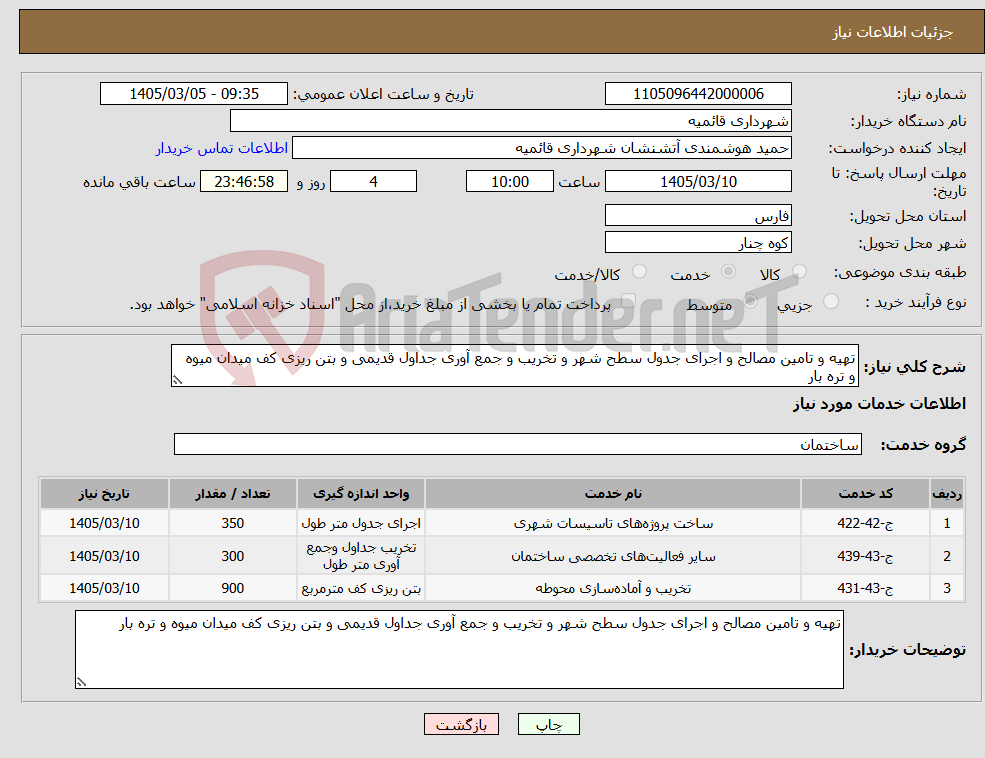The height and width of the screenshot is (758, 985).
Task: Click the announcement date field 1405/03/05 - 09:35
Action: (193, 94)
